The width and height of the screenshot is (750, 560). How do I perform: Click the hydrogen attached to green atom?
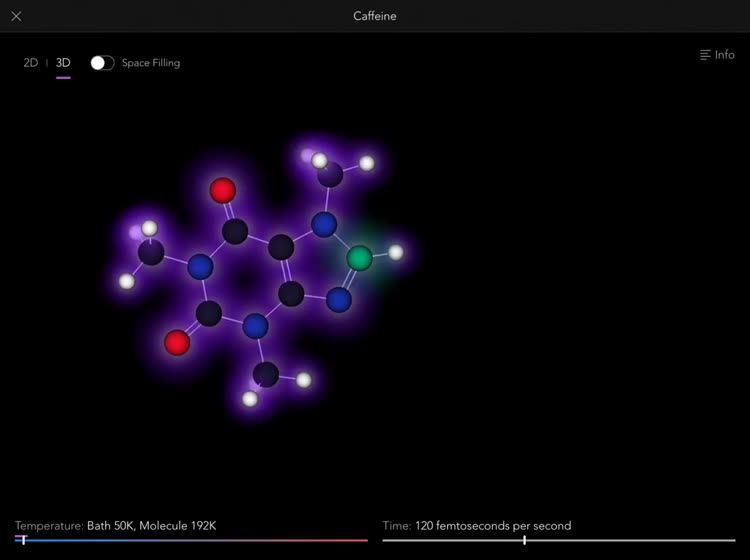(396, 252)
